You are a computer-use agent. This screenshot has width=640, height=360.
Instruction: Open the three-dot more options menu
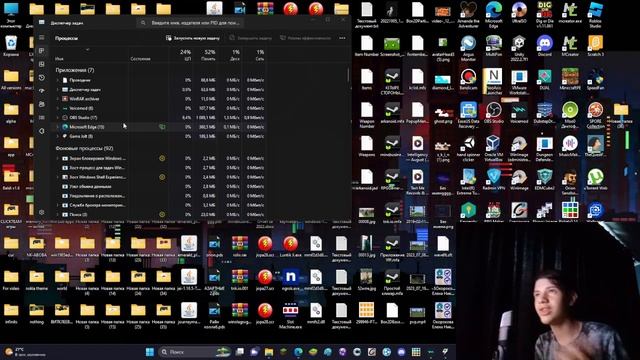pyautogui.click(x=342, y=38)
